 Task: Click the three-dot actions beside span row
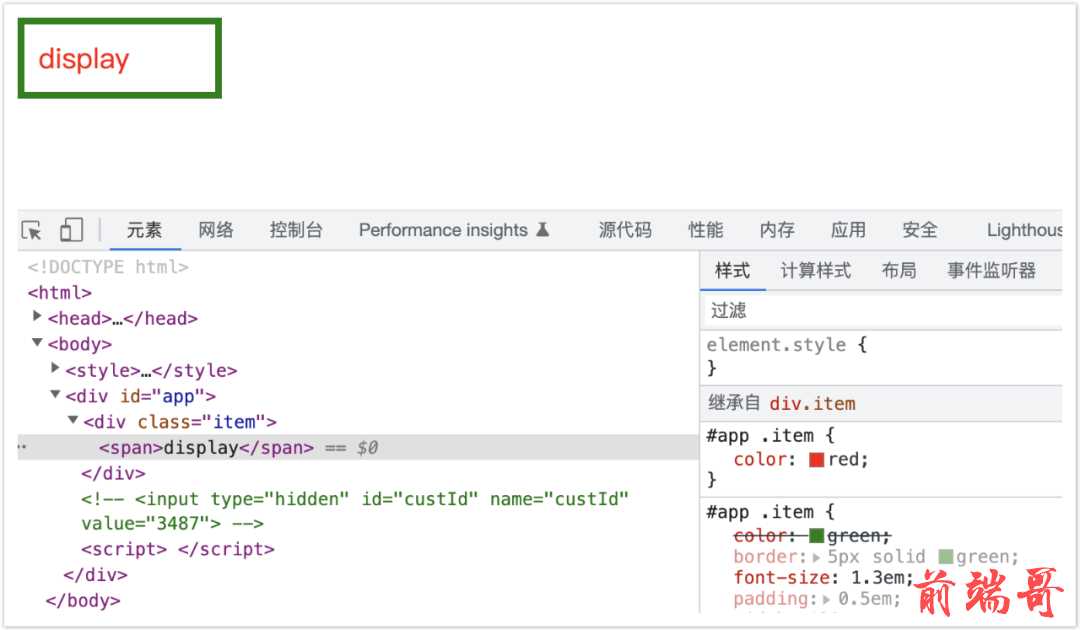click(23, 448)
